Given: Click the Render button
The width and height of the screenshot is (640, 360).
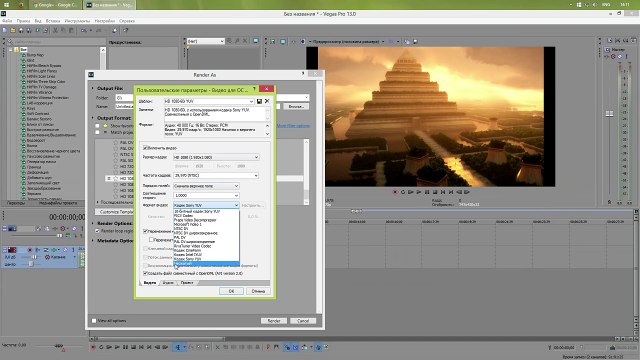Looking at the screenshot, I should [273, 321].
